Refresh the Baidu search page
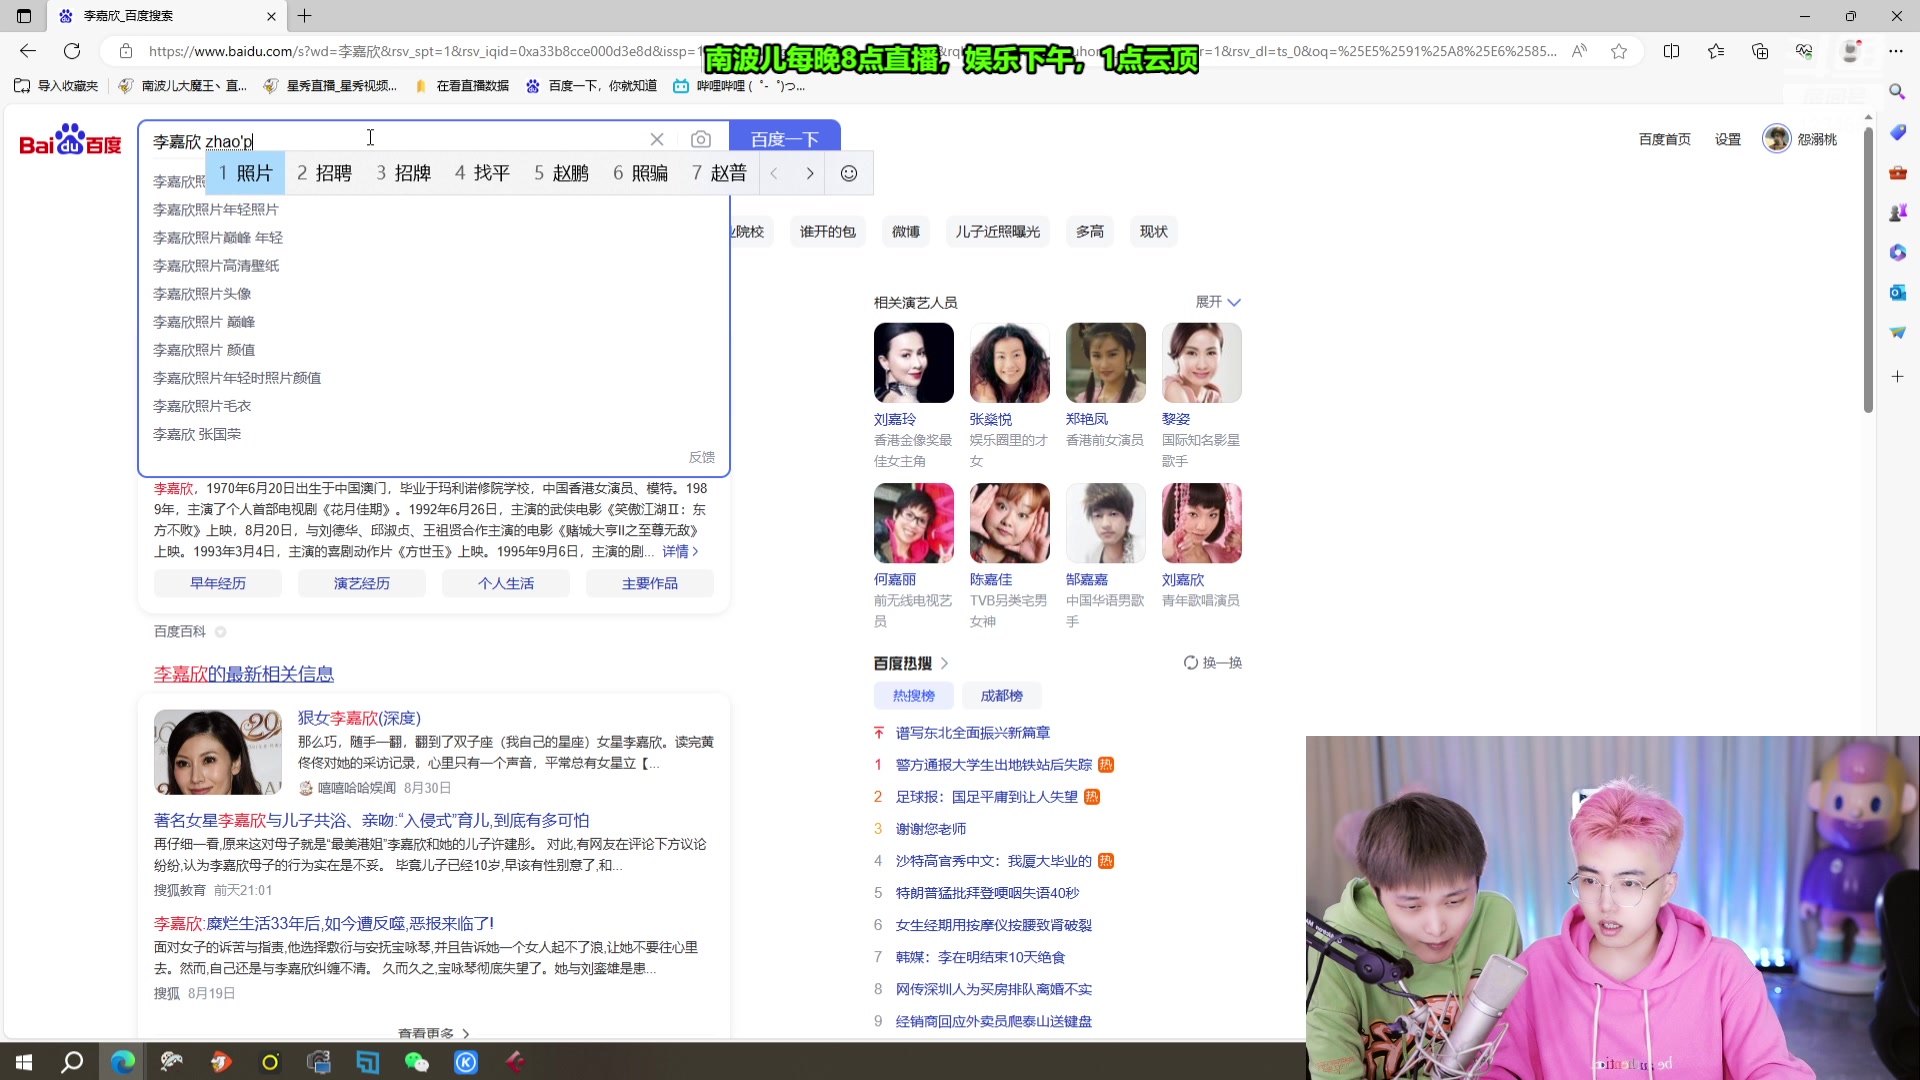1920x1080 pixels. (x=72, y=51)
